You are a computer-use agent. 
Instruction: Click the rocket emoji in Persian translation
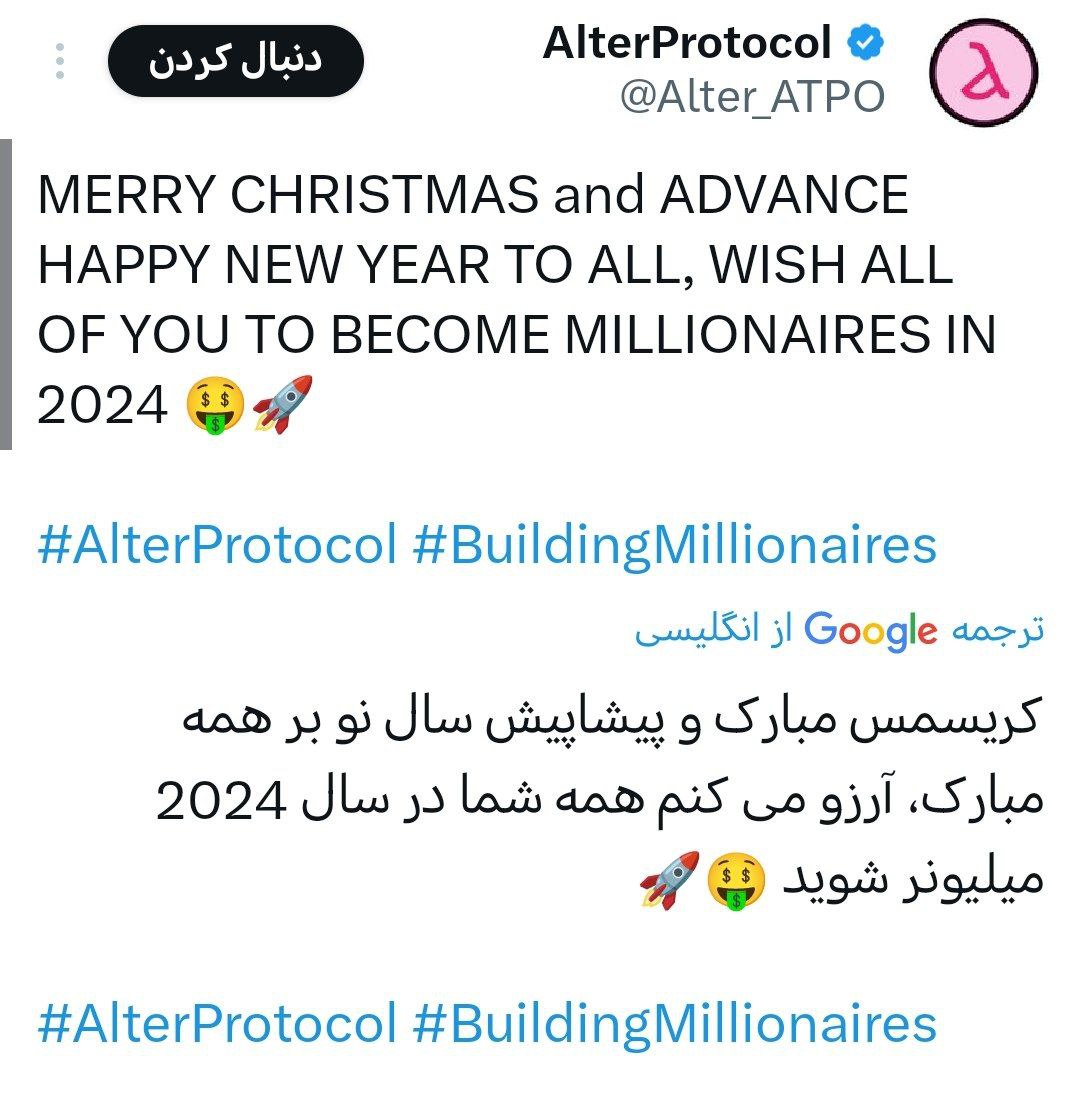coord(670,881)
